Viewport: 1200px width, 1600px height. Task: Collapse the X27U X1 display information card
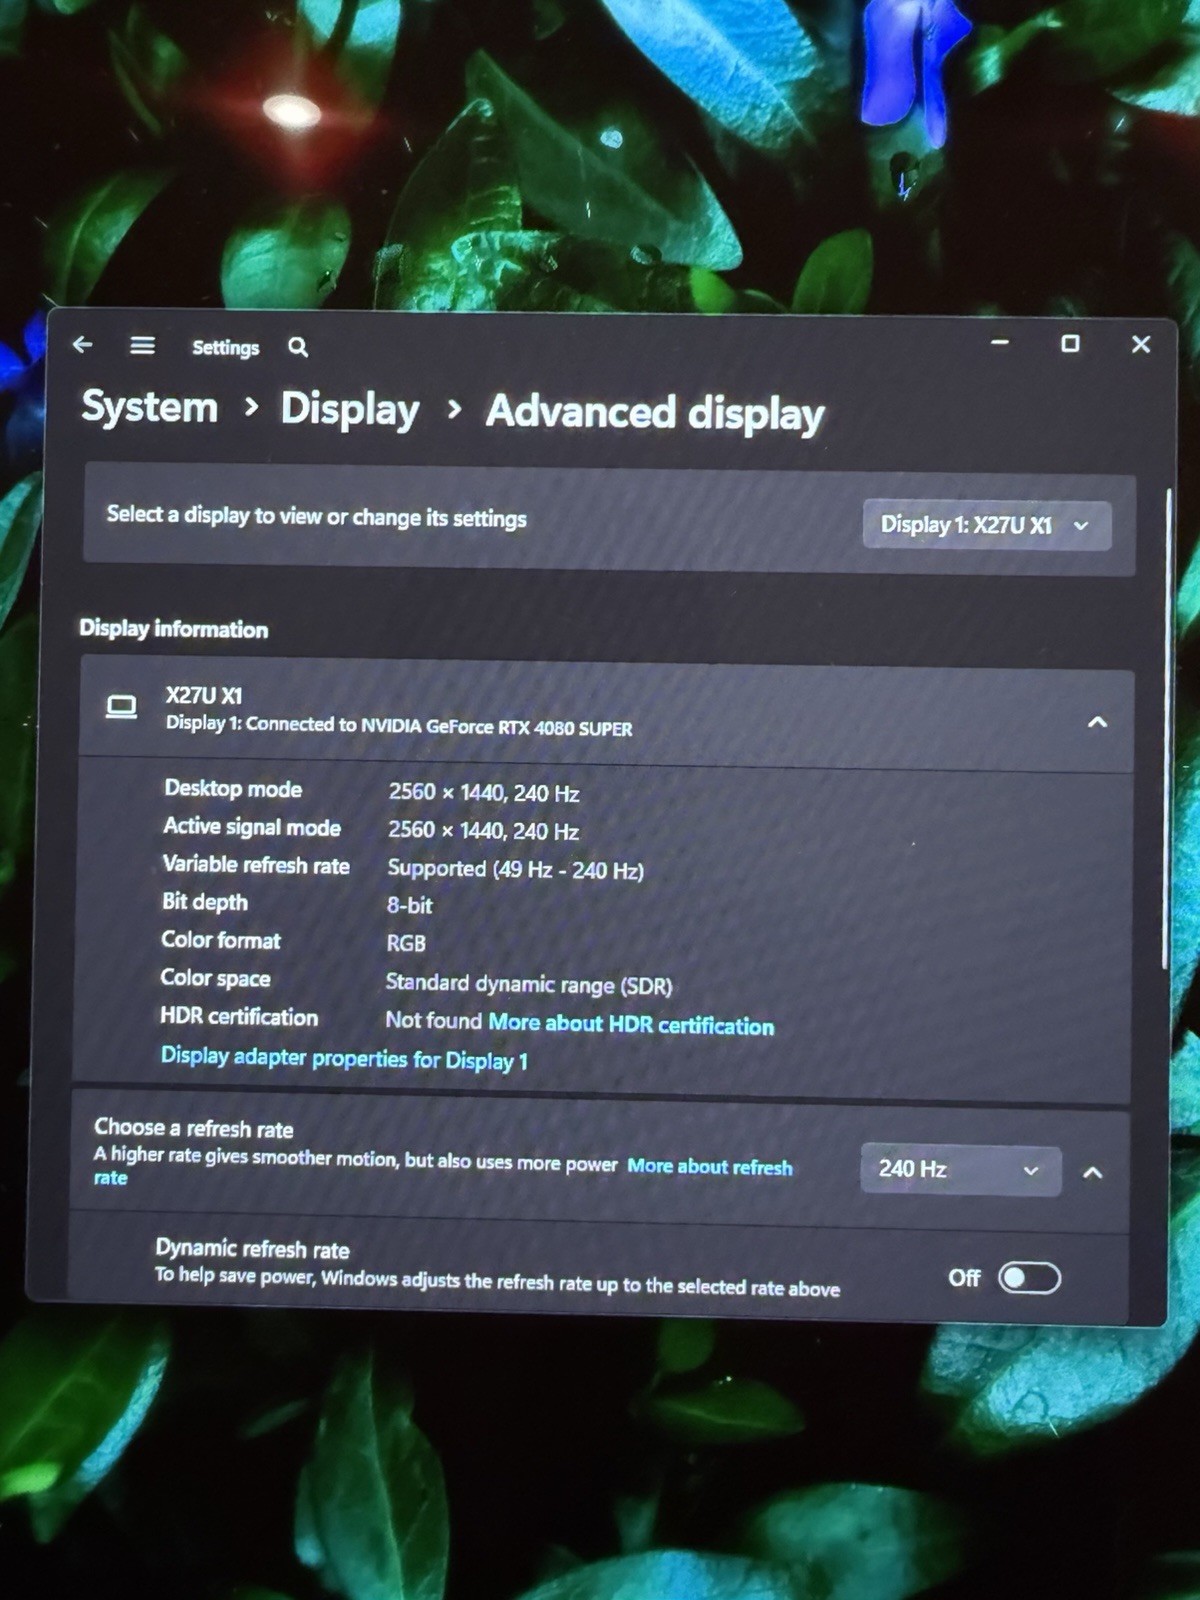[1097, 722]
